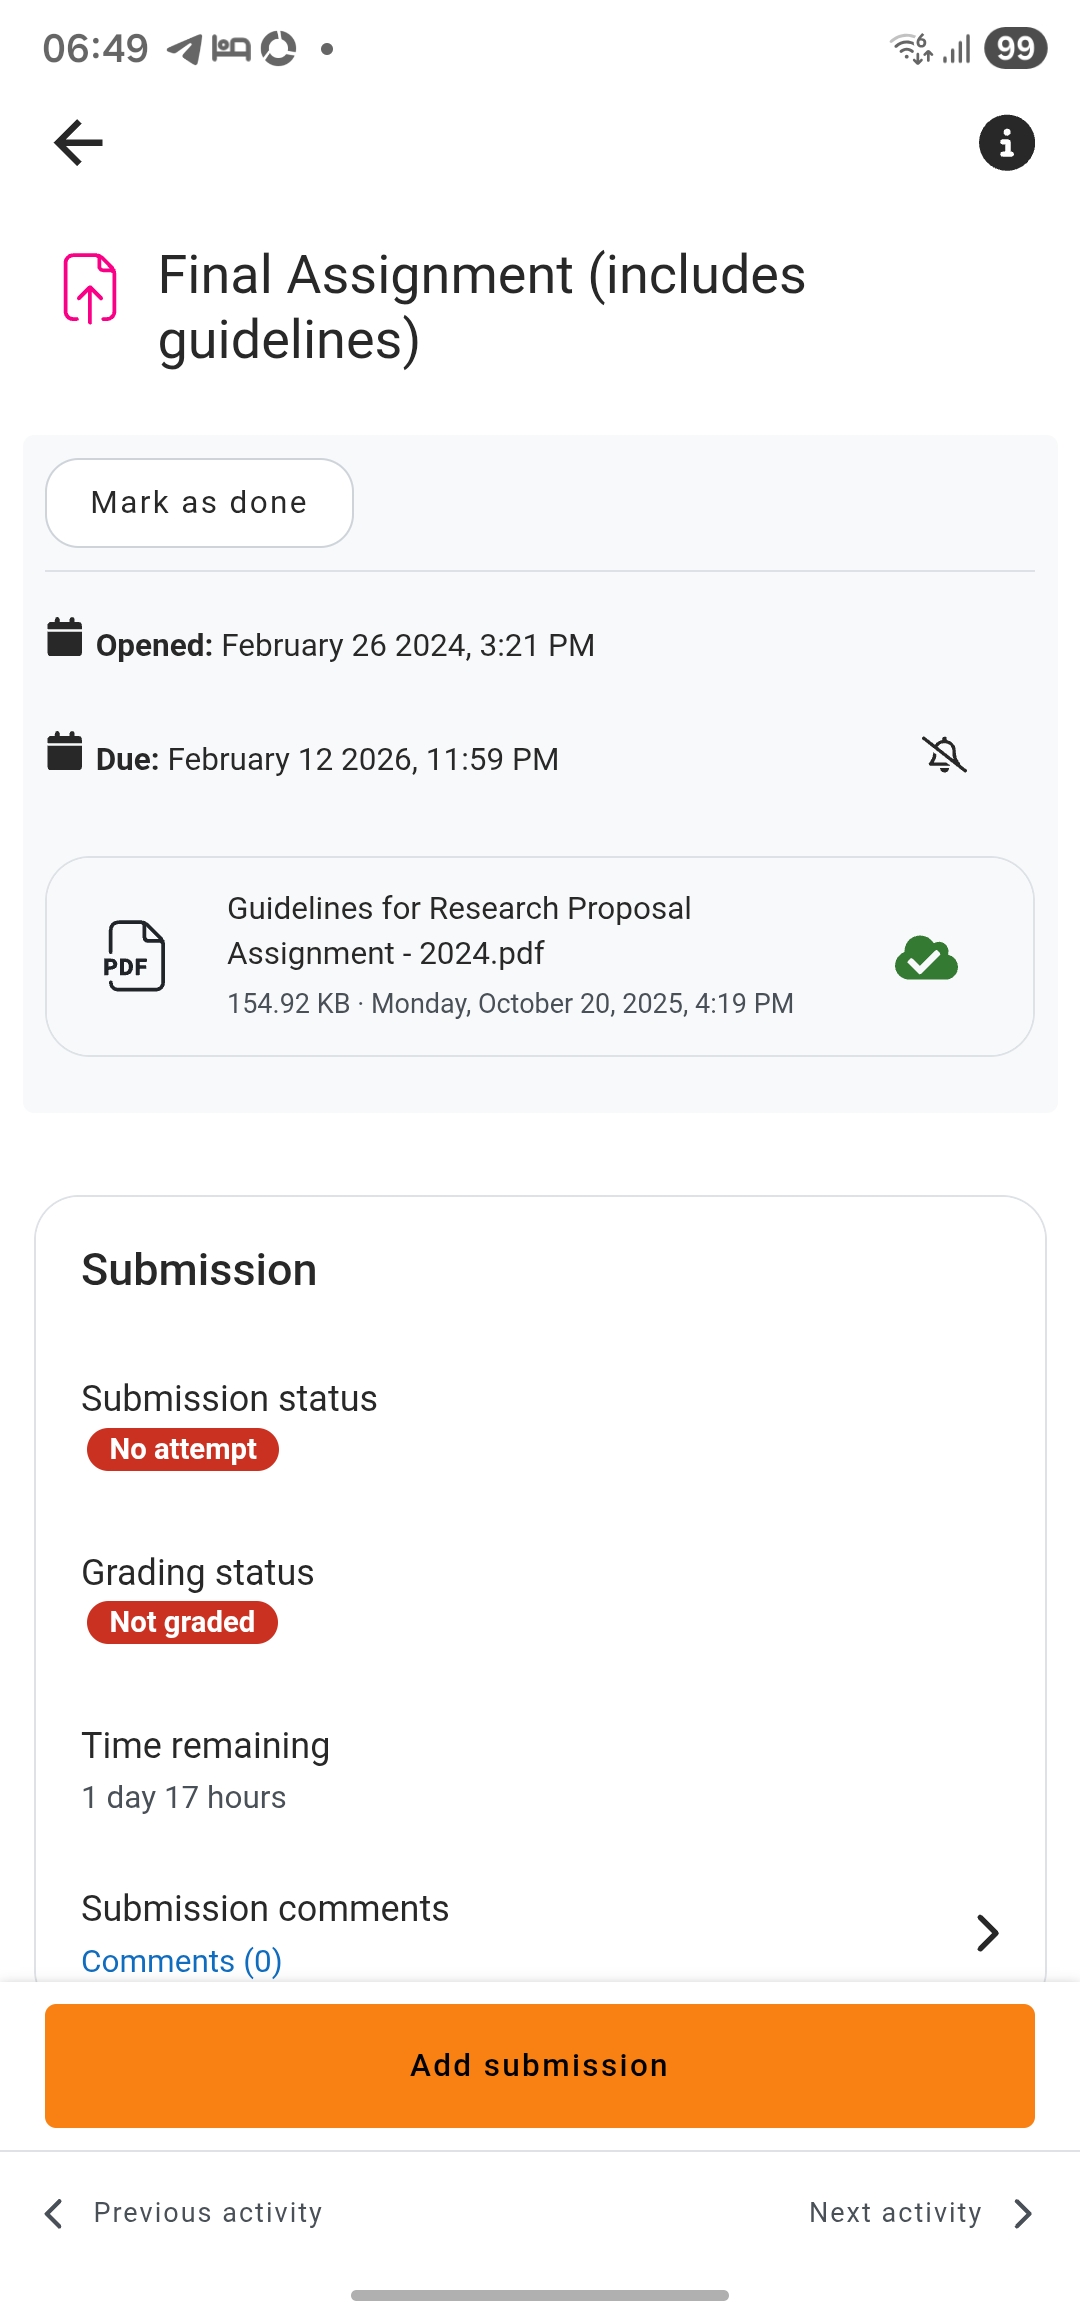Tap the PDF file icon

pyautogui.click(x=135, y=956)
